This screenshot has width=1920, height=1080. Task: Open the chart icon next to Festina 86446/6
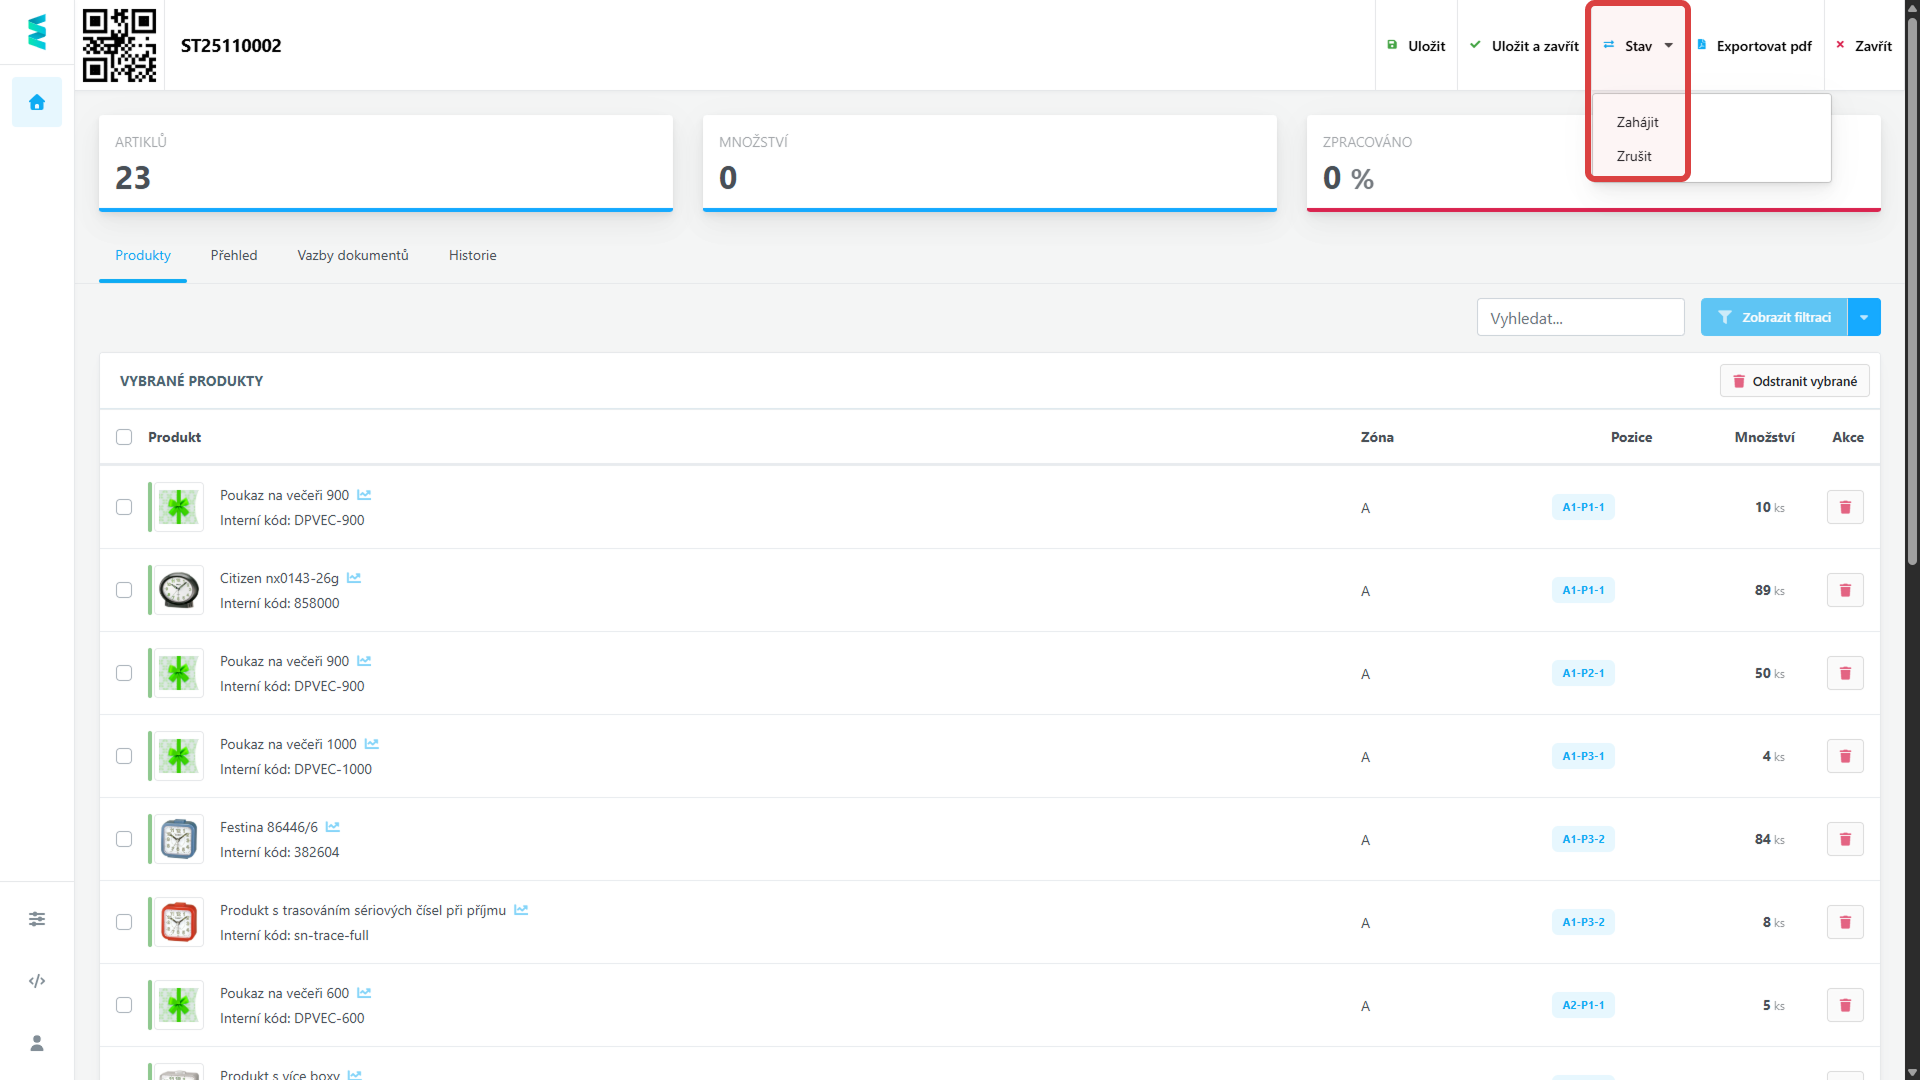click(333, 827)
